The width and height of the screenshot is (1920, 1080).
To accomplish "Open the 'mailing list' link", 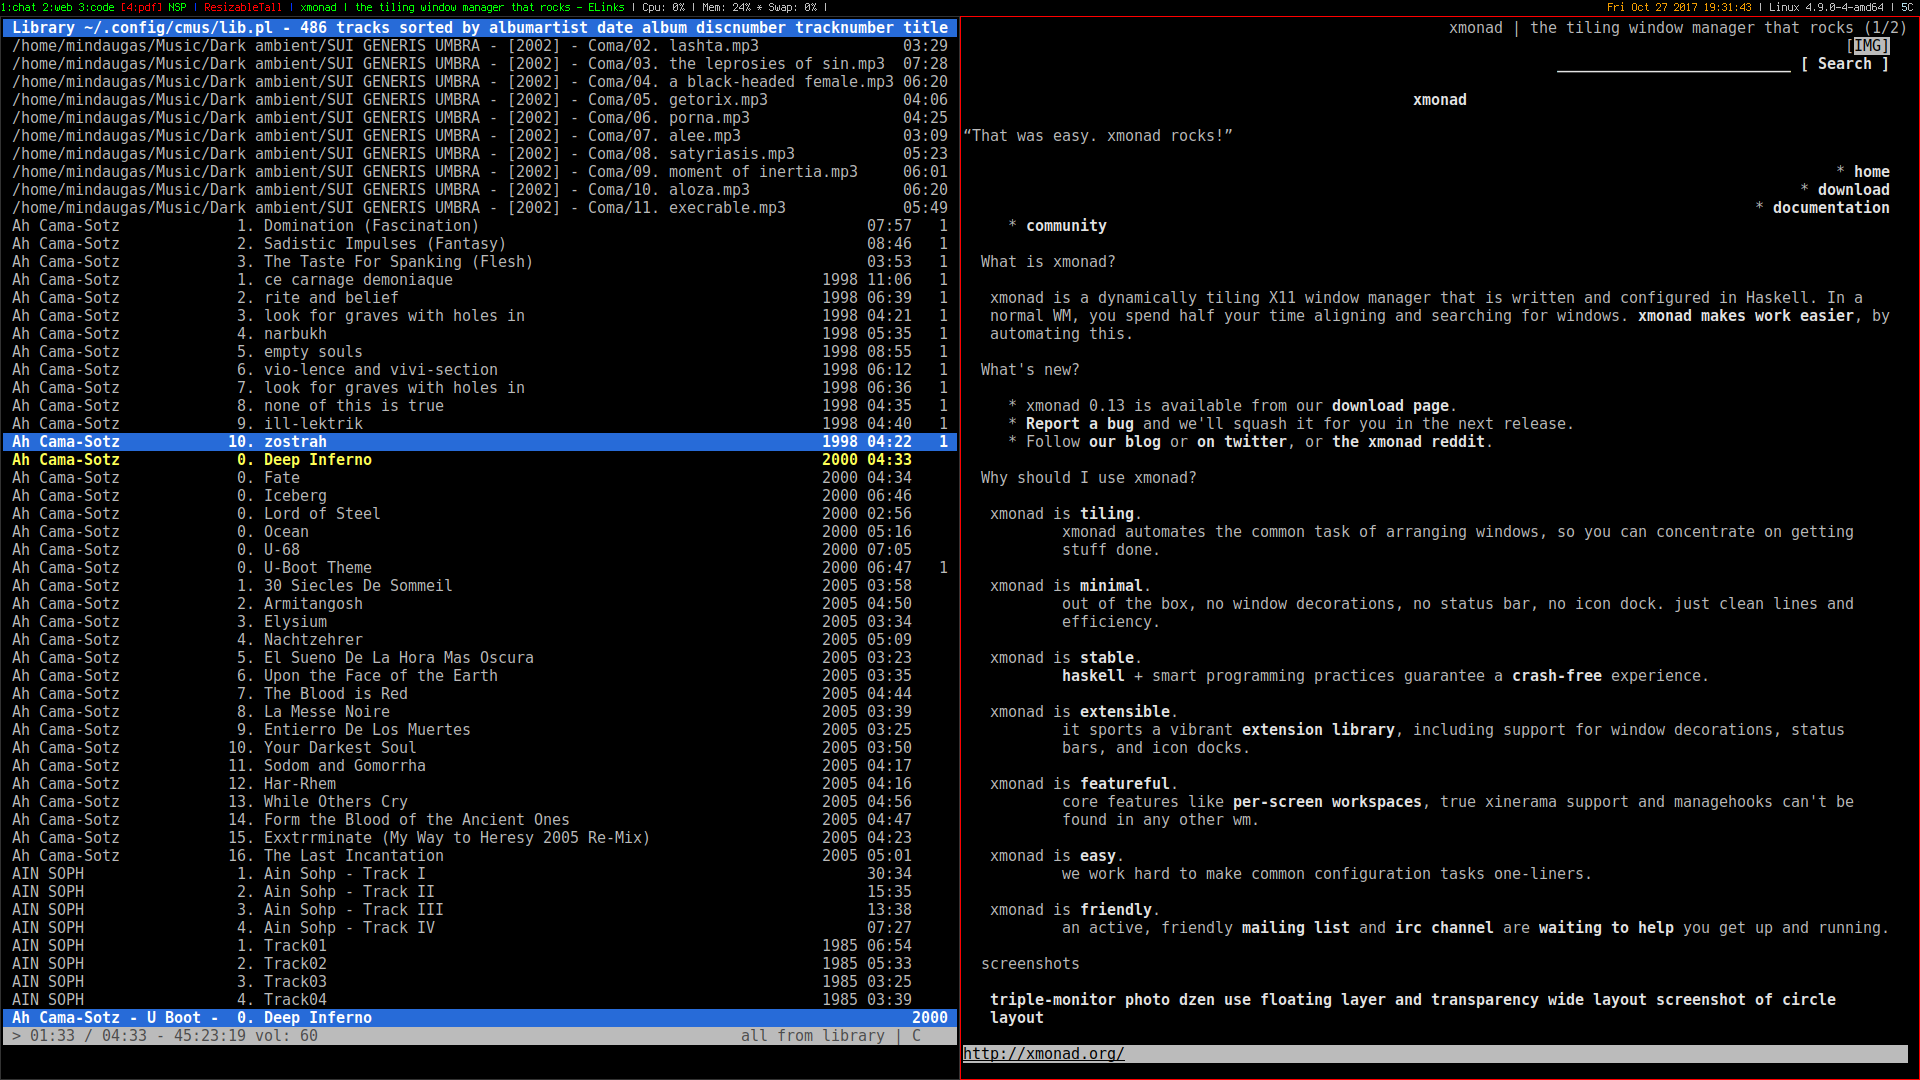I will 1295,928.
